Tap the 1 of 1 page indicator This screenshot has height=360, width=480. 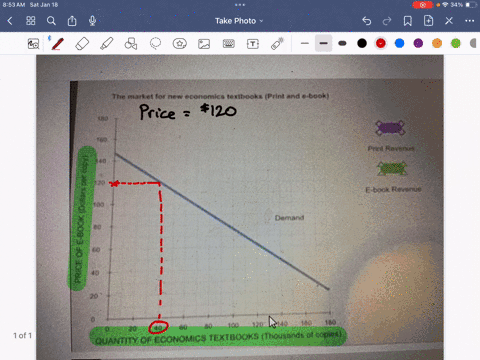point(22,336)
